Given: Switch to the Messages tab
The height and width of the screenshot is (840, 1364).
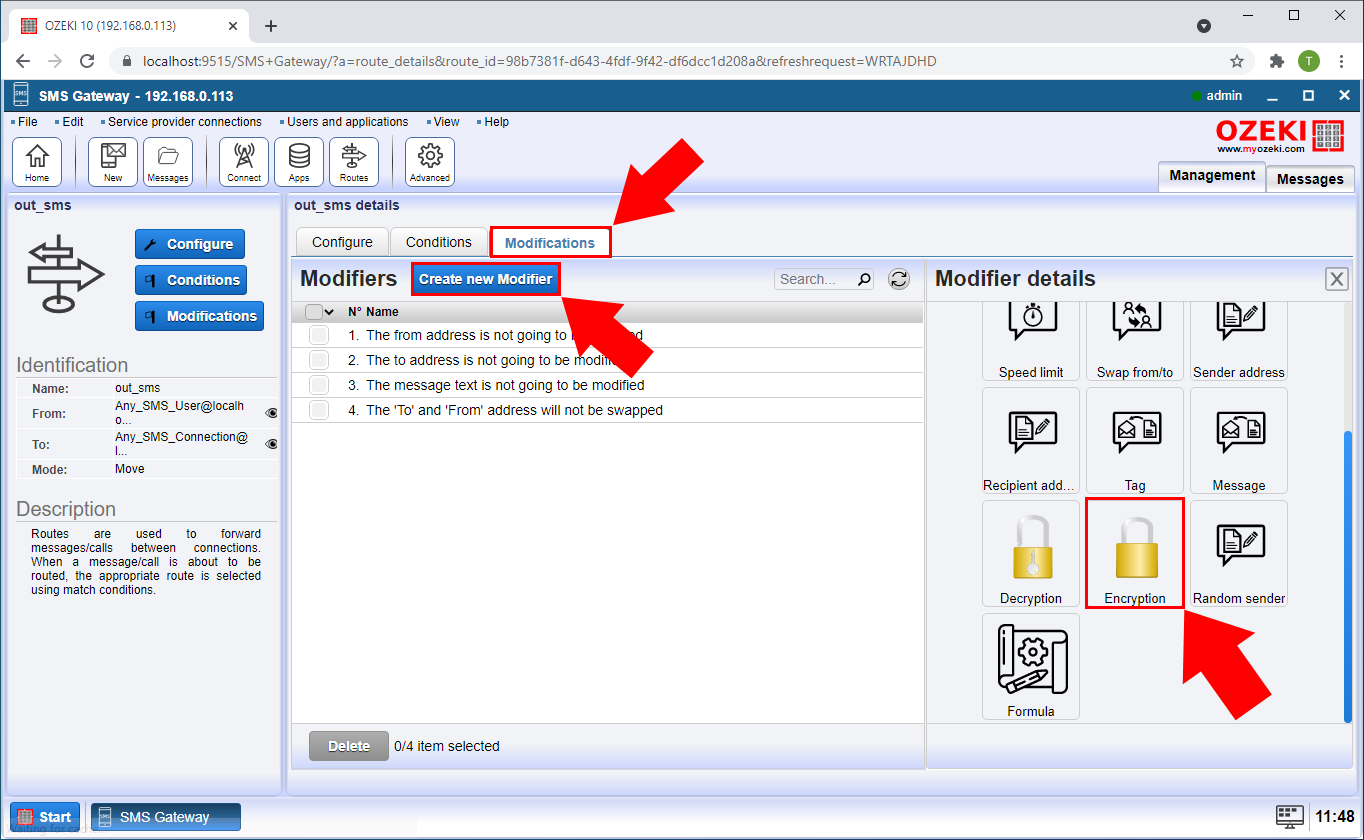Looking at the screenshot, I should coord(1310,178).
